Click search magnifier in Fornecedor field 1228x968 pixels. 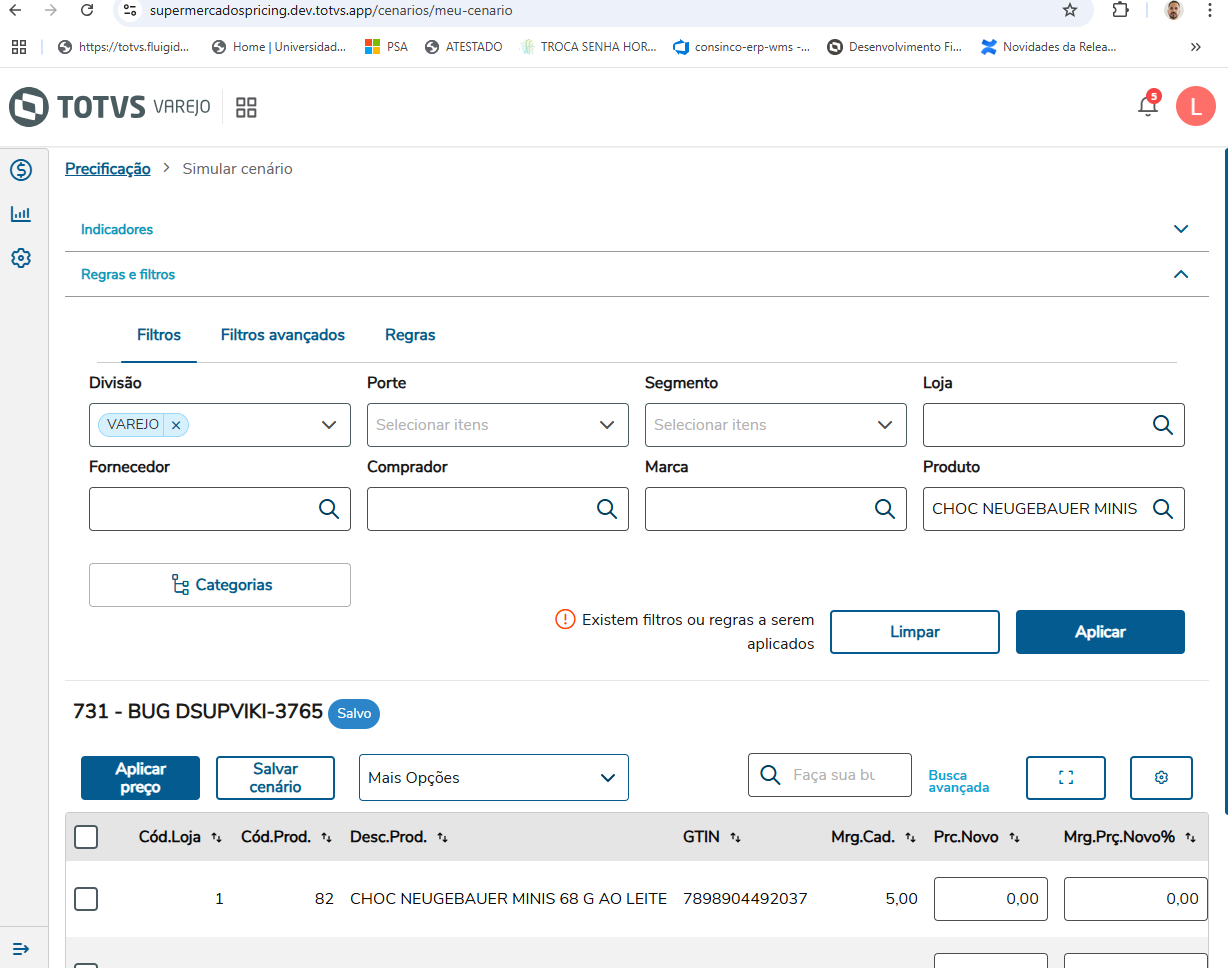pos(328,509)
